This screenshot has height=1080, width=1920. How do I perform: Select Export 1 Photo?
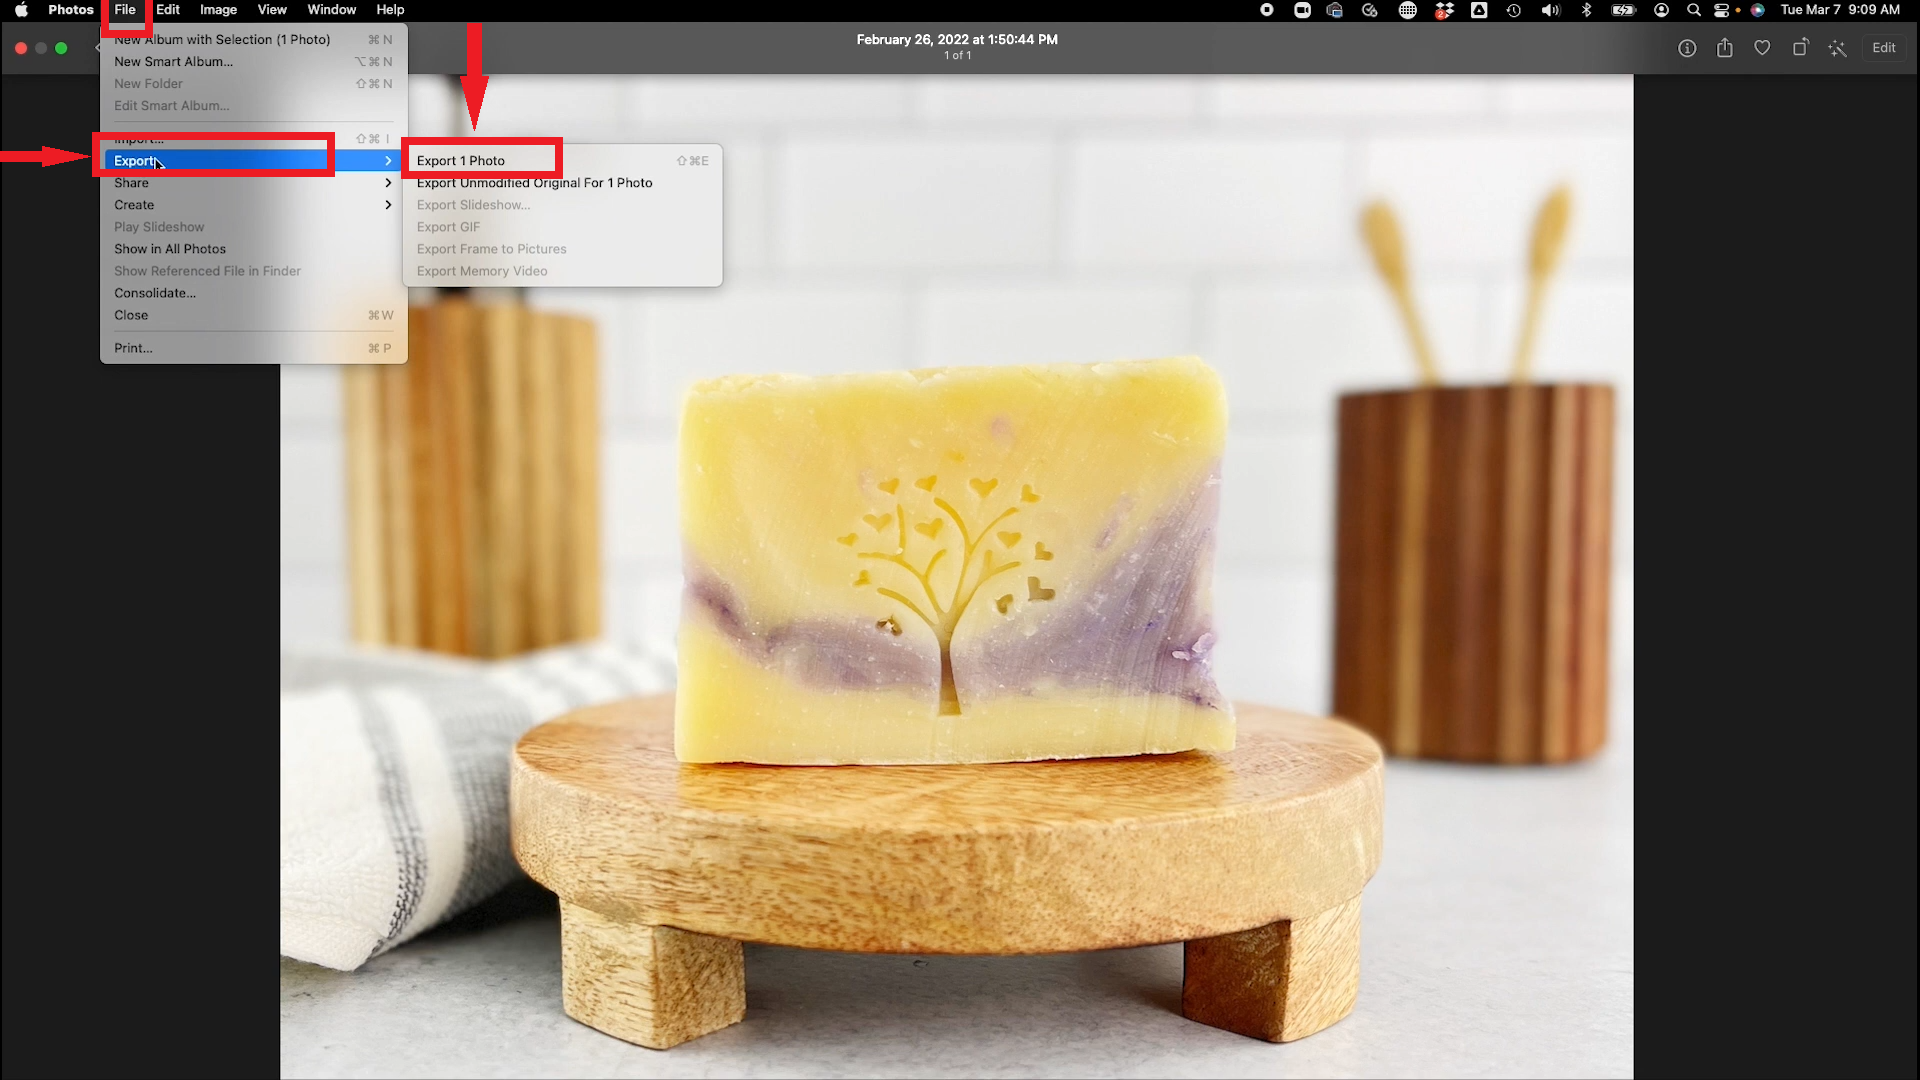pyautogui.click(x=461, y=160)
